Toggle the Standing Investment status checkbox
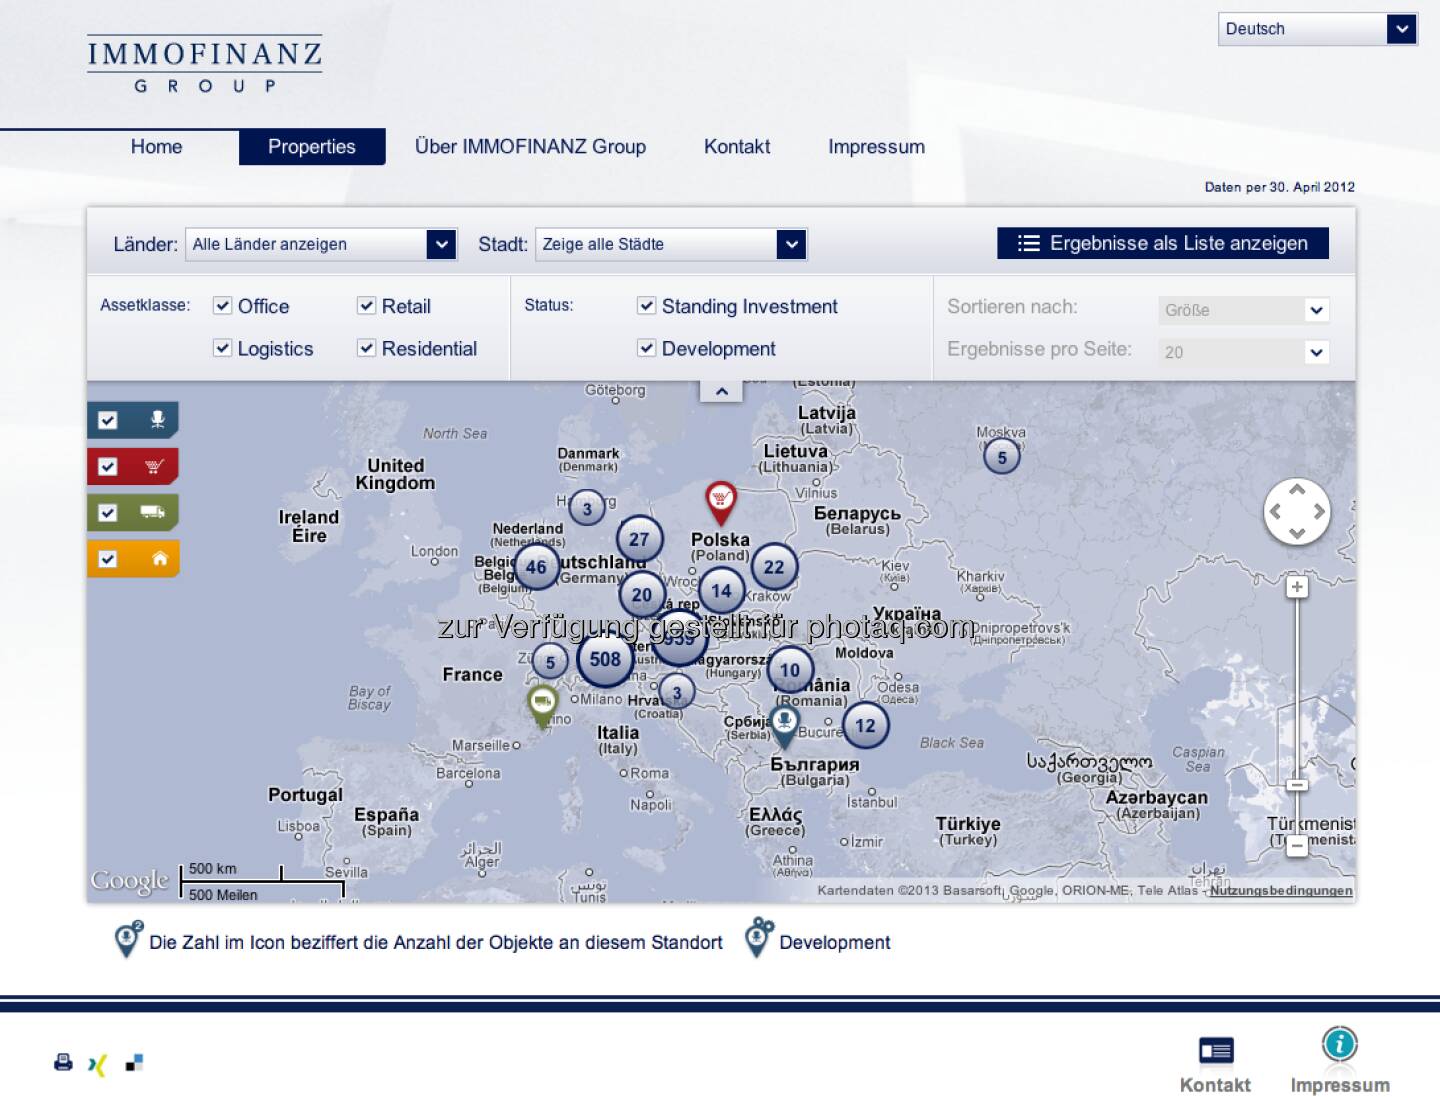Viewport: 1440px width, 1097px height. [x=646, y=306]
